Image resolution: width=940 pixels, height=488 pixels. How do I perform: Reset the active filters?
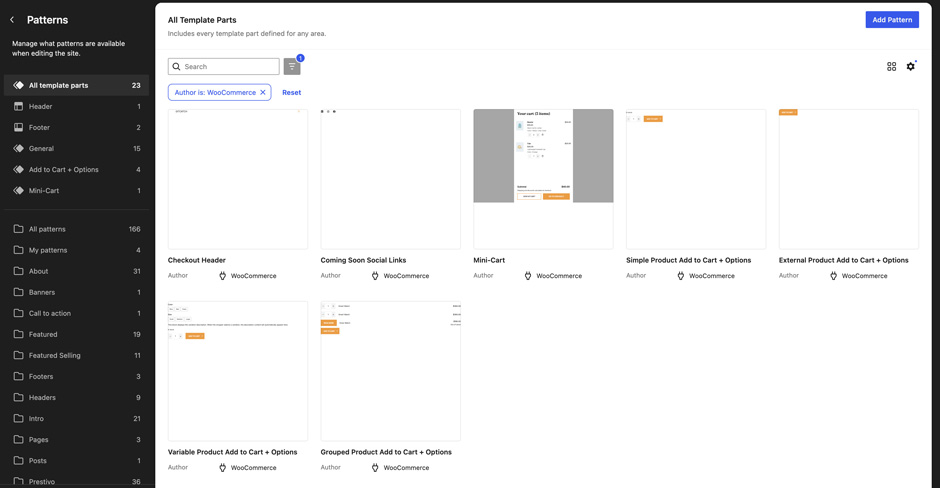point(291,92)
